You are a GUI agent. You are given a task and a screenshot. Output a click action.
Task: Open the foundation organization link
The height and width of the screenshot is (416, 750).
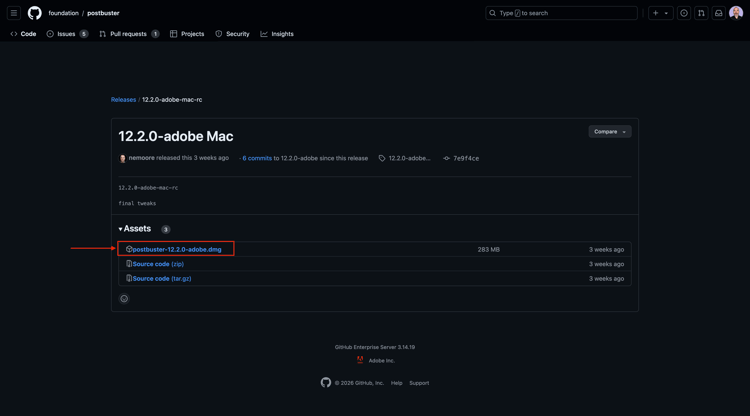[x=64, y=13]
